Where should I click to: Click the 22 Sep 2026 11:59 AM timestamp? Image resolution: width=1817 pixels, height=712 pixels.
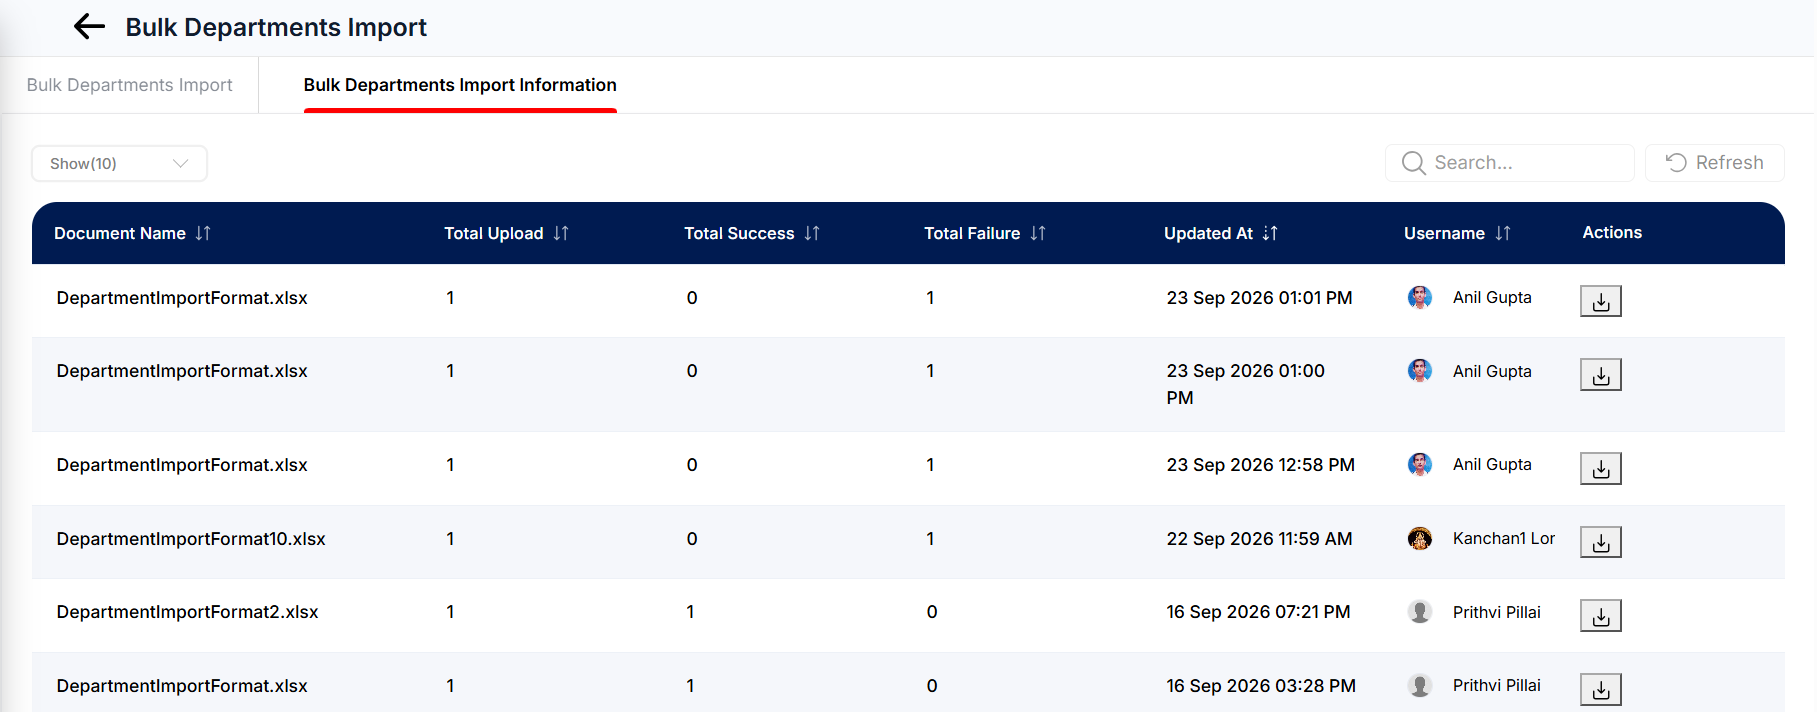[1259, 539]
